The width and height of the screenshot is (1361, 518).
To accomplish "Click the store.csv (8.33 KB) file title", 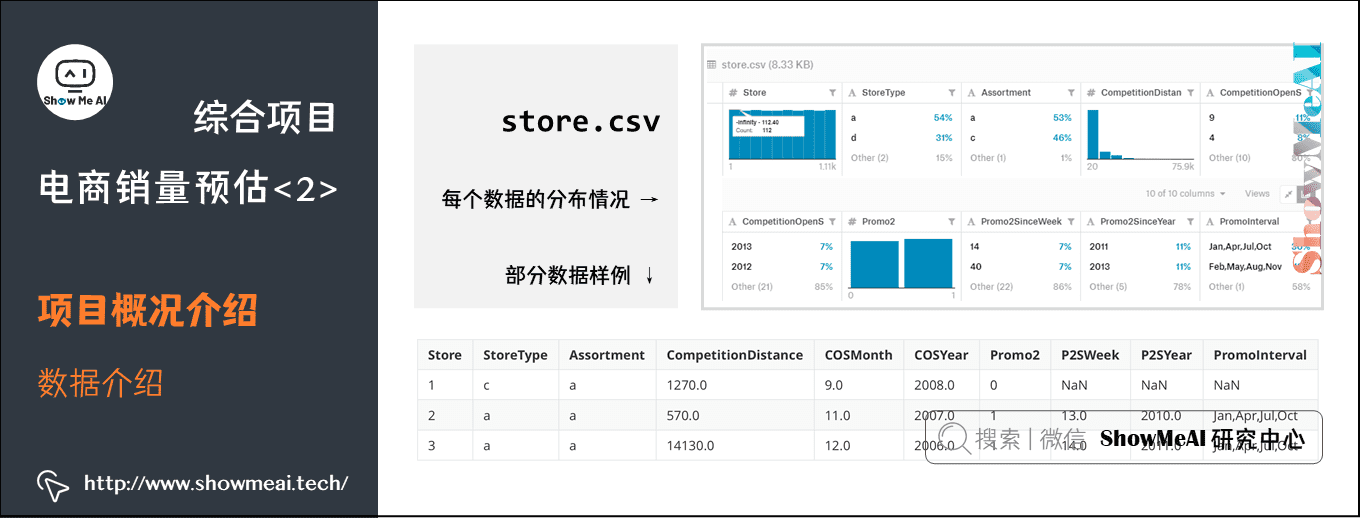I will [x=767, y=65].
